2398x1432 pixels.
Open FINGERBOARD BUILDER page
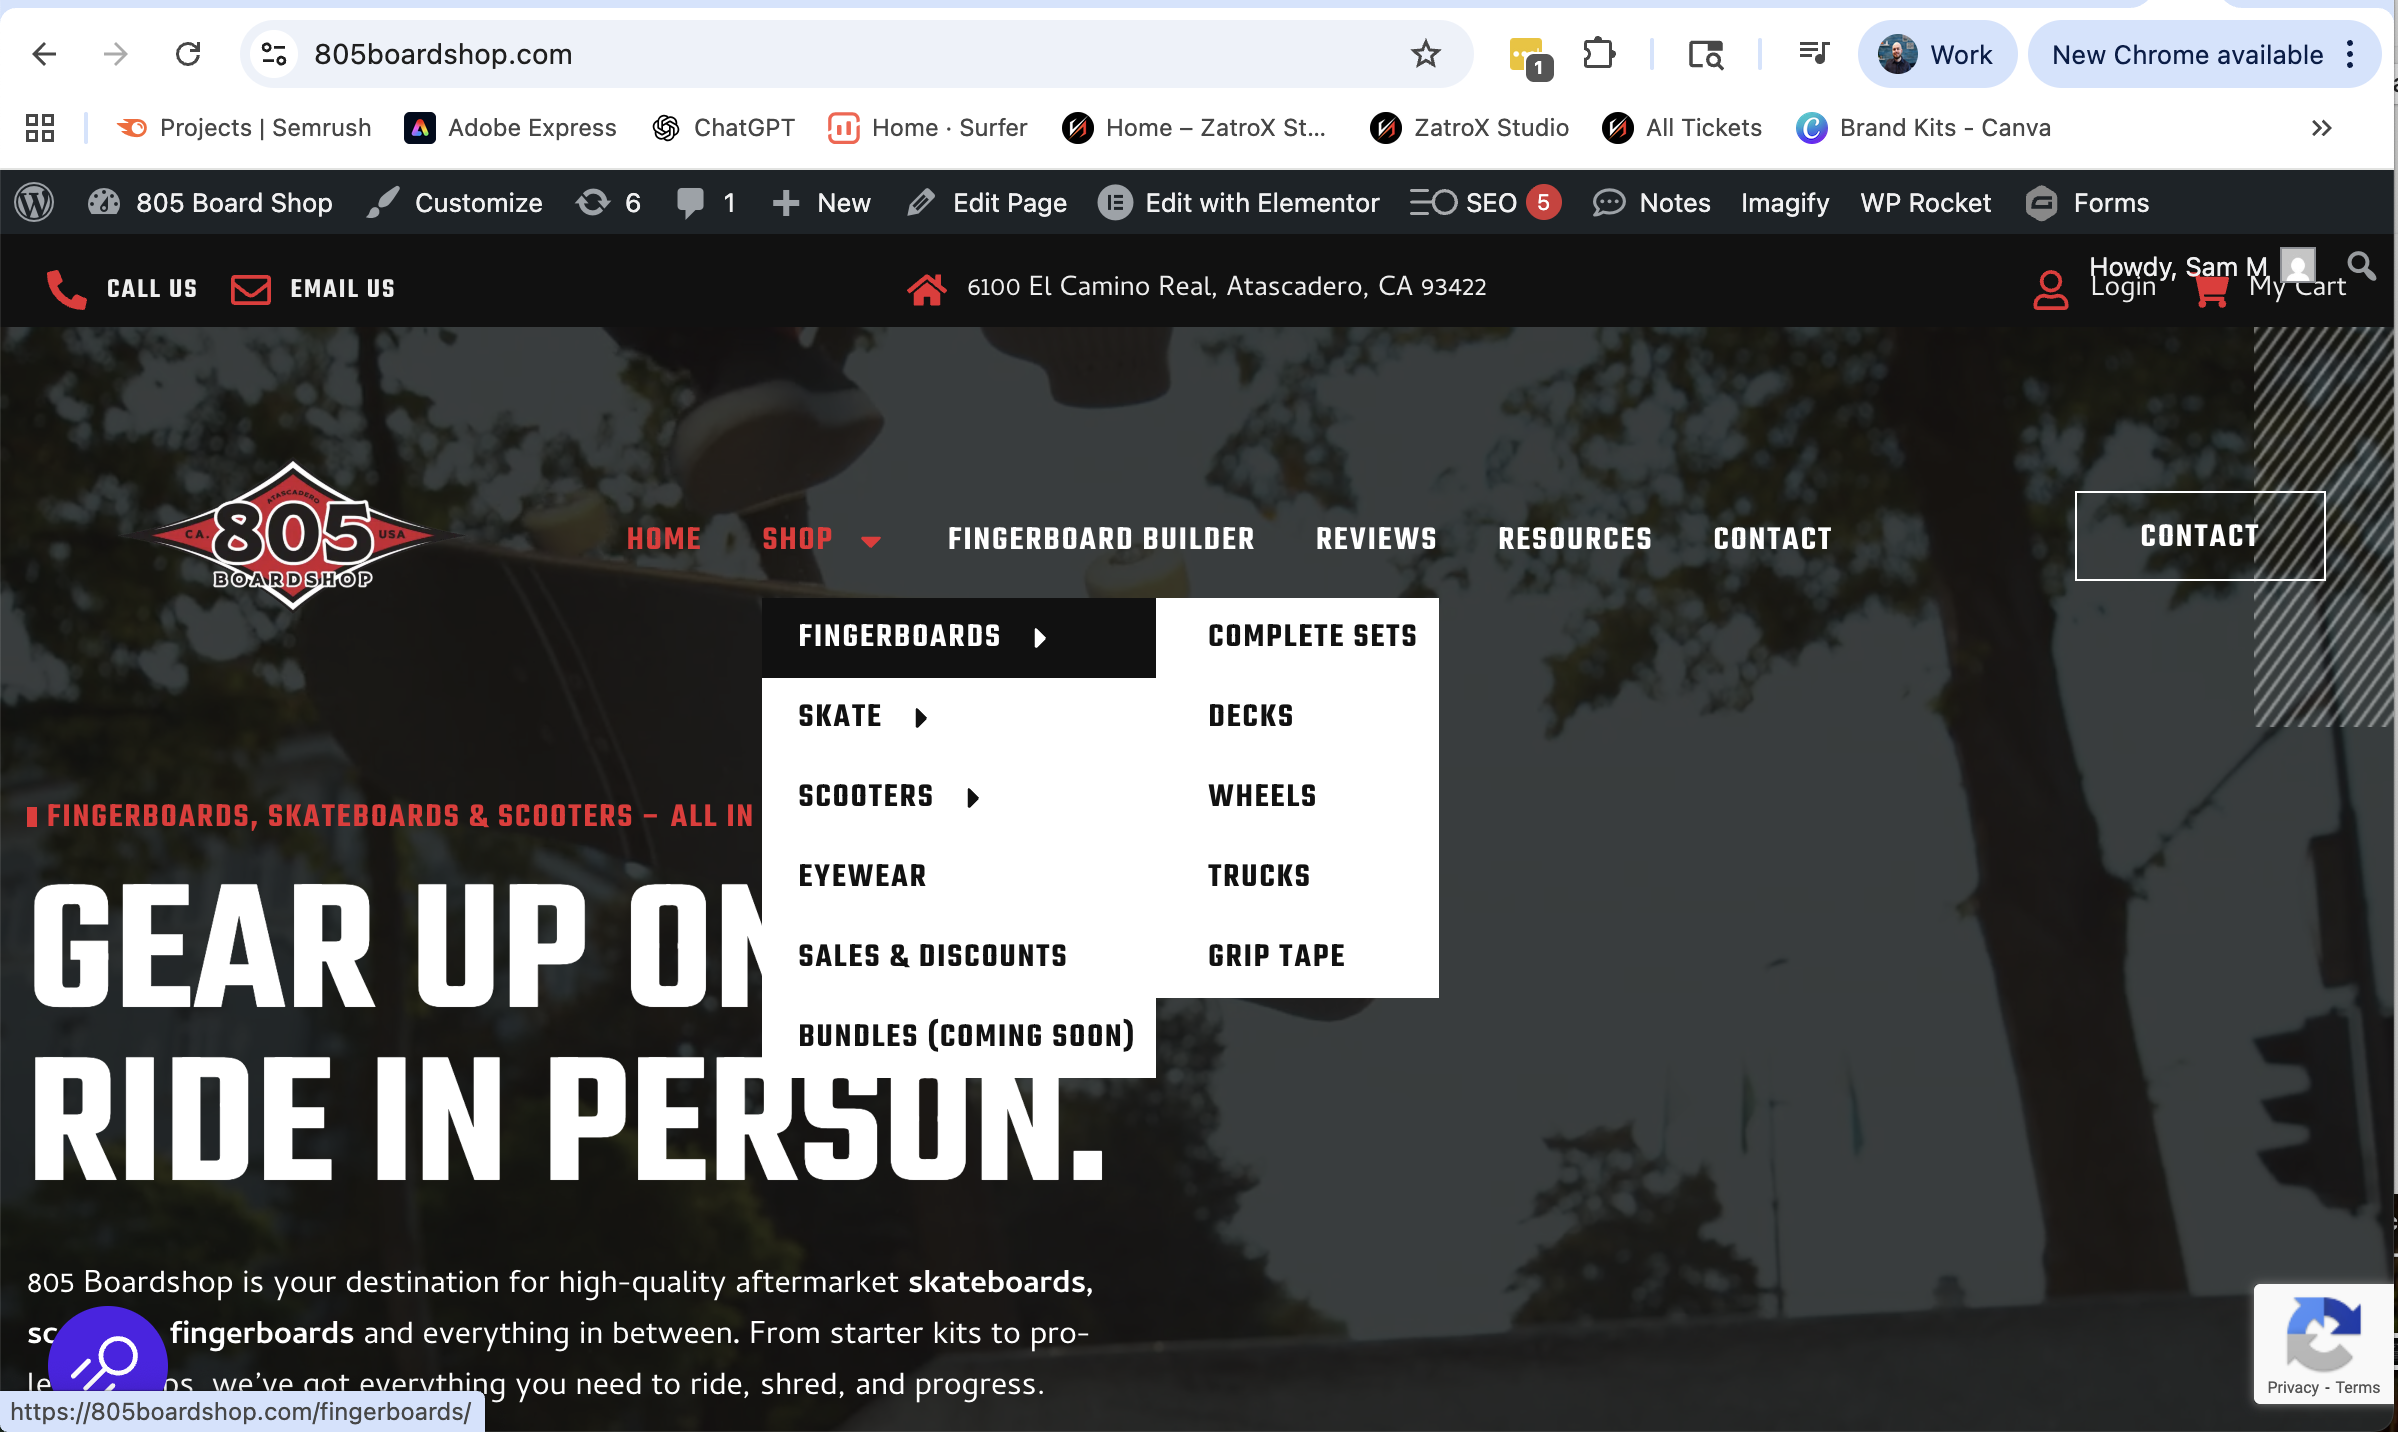click(x=1101, y=538)
